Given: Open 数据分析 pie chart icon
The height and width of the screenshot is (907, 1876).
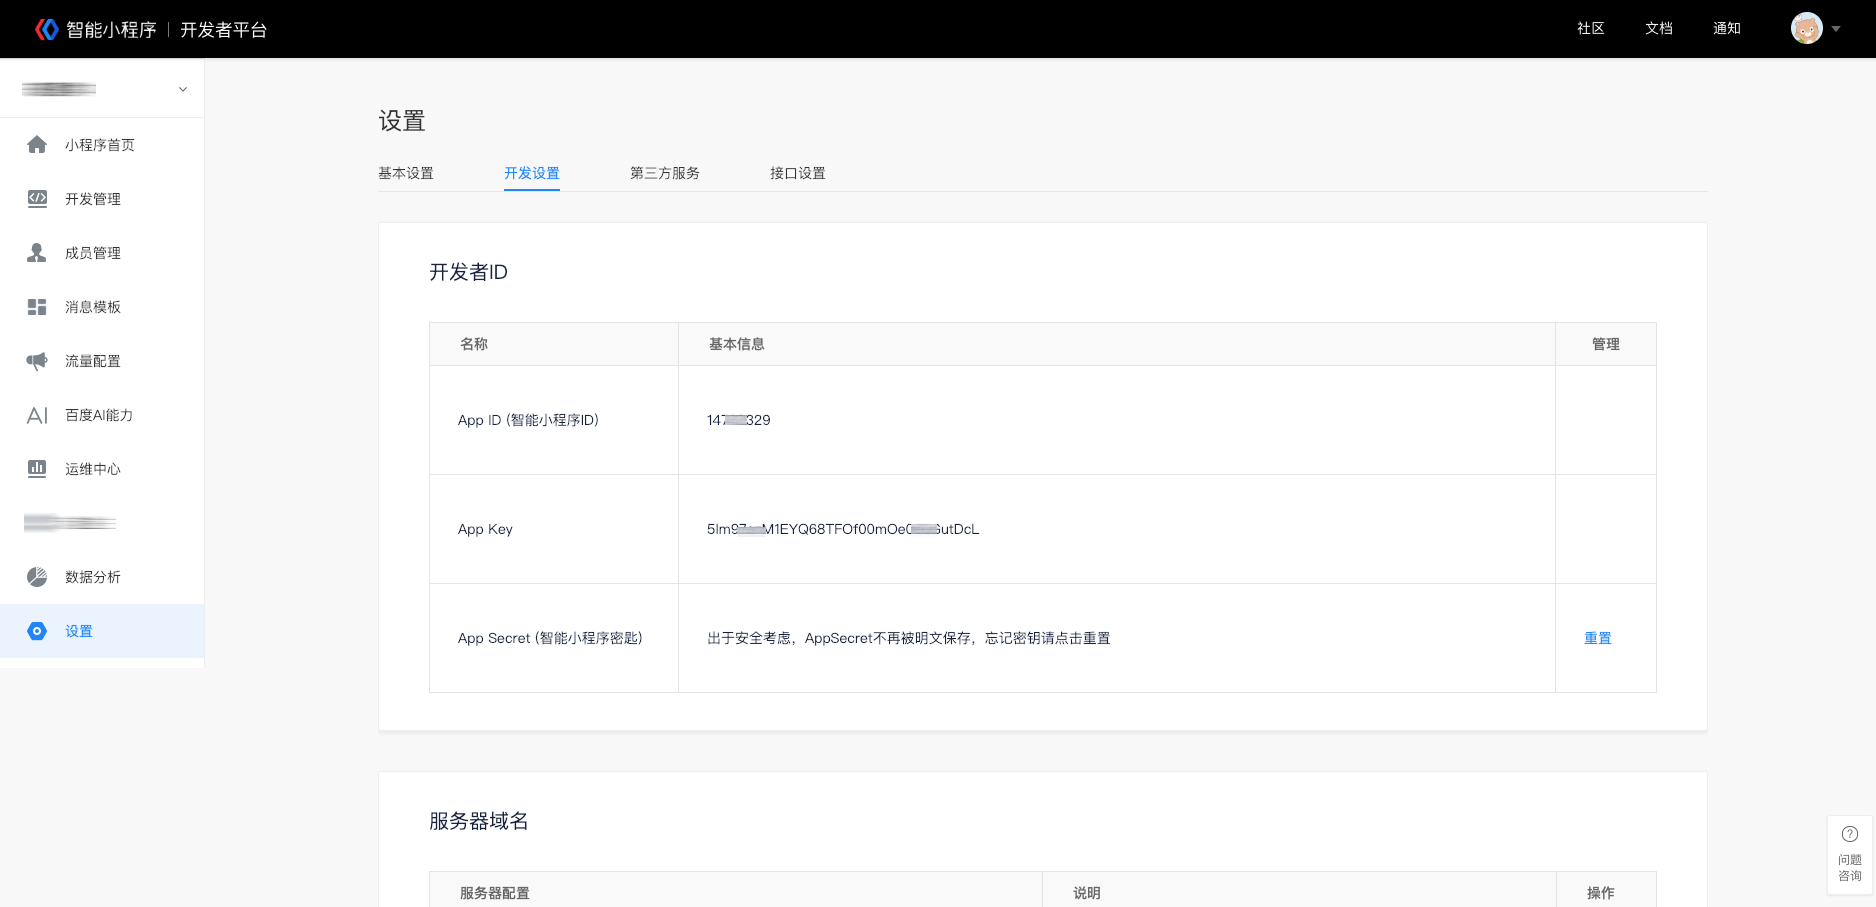Looking at the screenshot, I should 37,577.
